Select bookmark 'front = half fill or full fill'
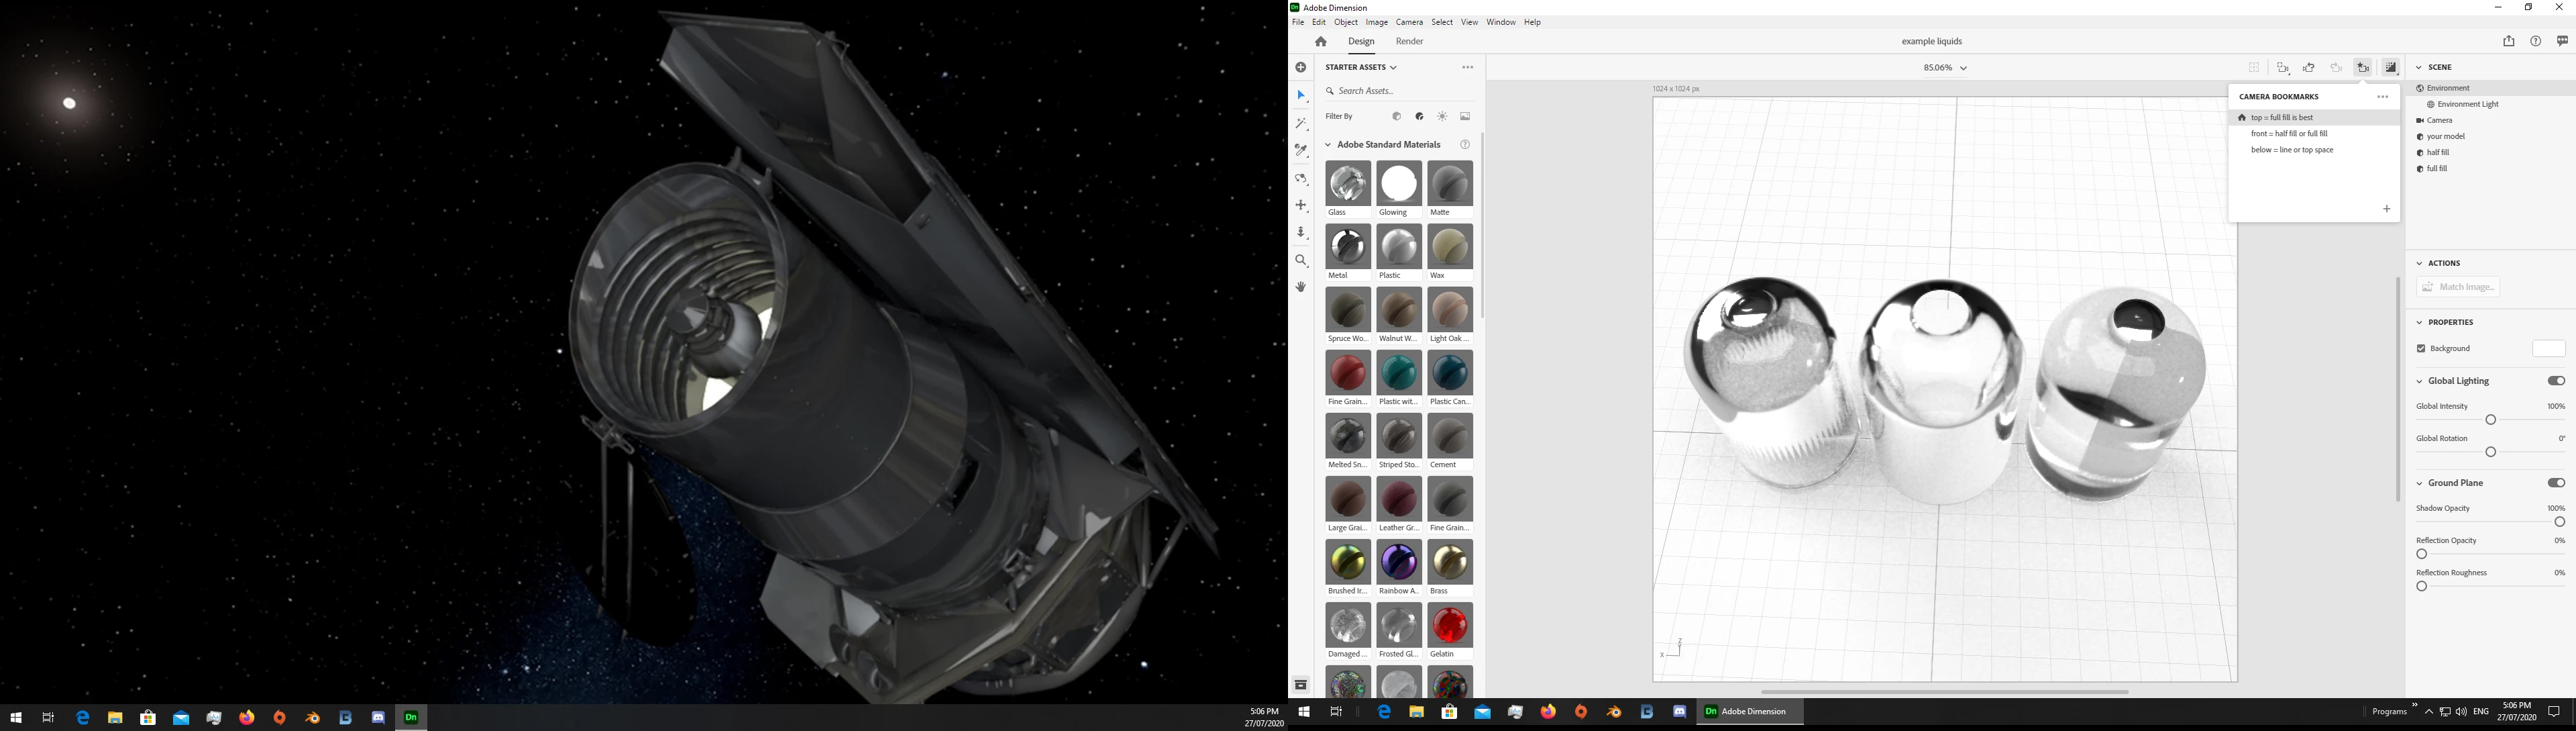2576x731 pixels. pos(2289,134)
